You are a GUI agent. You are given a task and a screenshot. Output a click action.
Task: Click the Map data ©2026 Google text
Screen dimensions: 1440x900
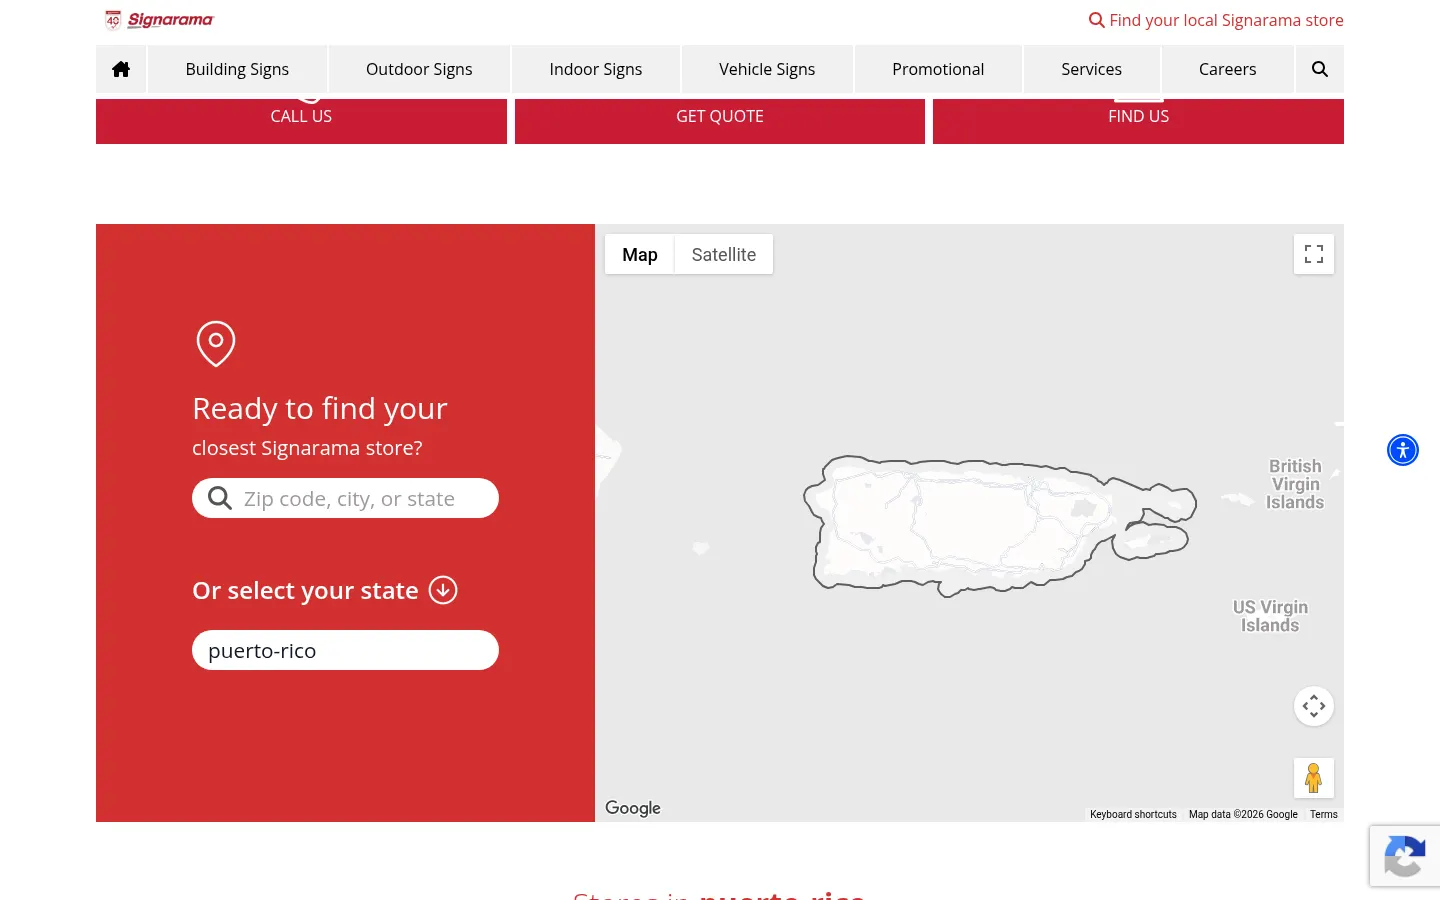[1243, 814]
